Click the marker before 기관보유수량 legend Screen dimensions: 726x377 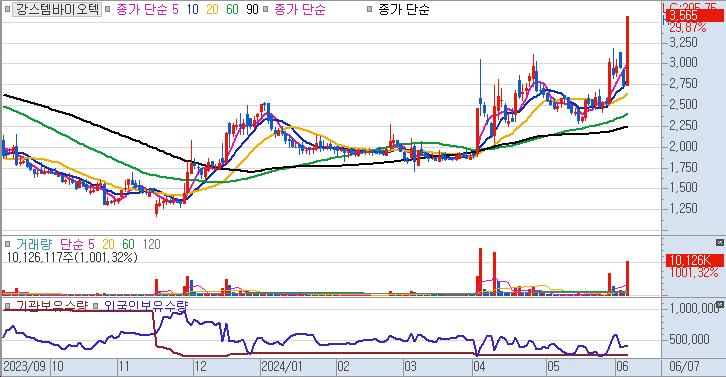click(x=7, y=306)
